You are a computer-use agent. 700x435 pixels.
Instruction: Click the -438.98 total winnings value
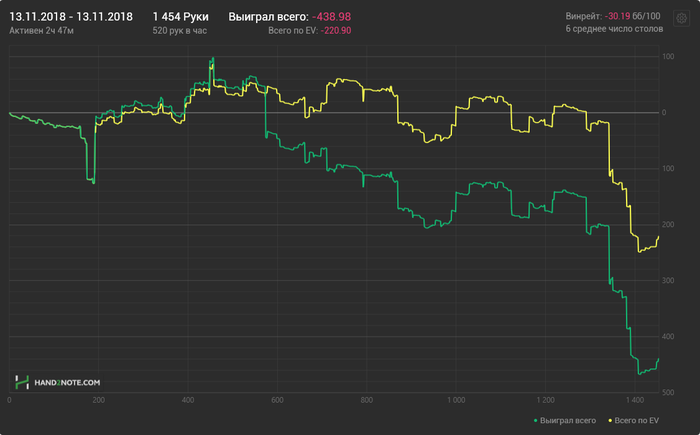332,17
